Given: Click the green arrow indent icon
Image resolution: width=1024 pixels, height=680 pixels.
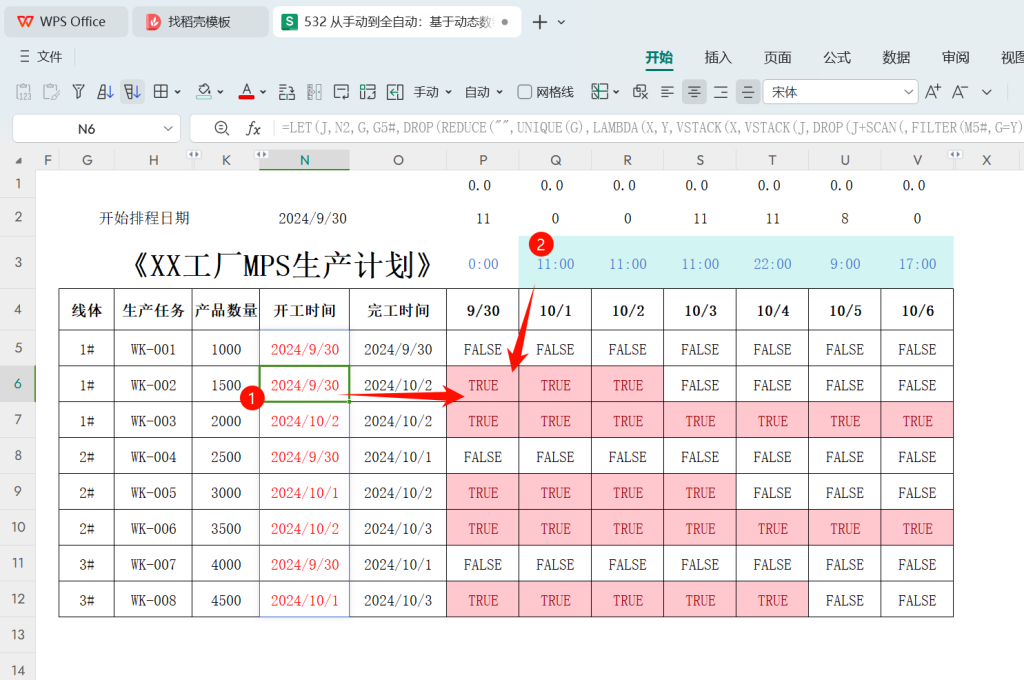Looking at the screenshot, I should click(395, 92).
